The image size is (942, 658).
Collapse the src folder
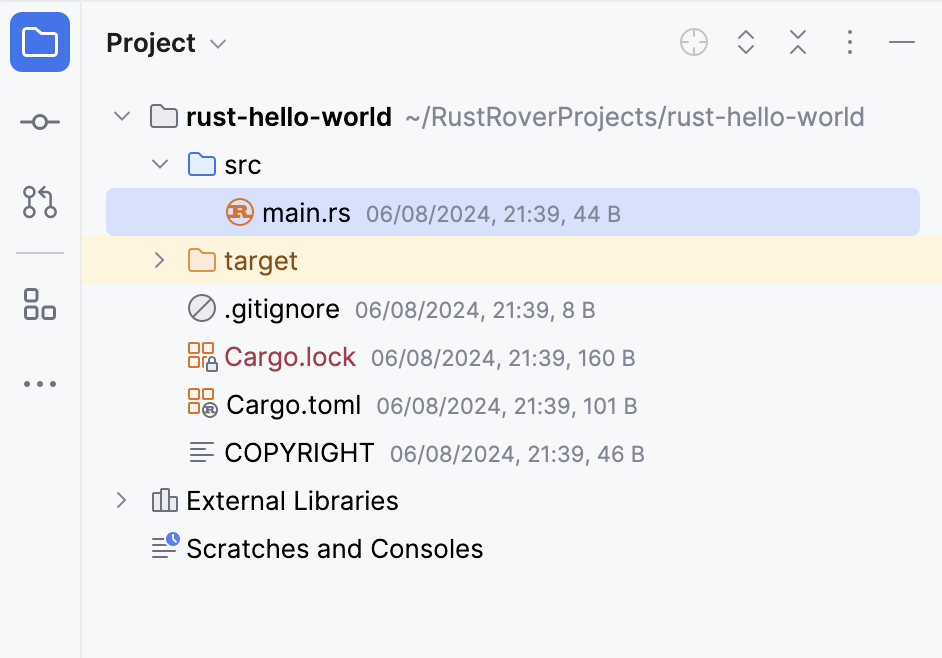(160, 165)
